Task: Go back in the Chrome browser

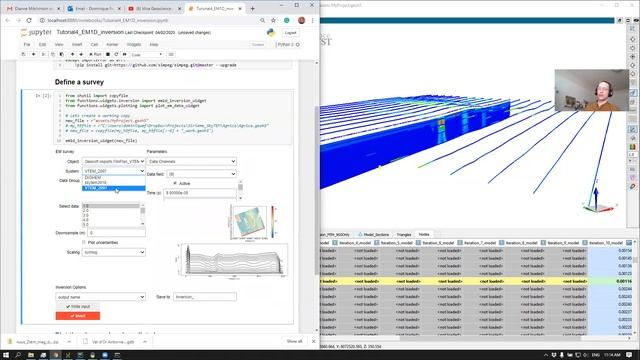Action: point(7,20)
